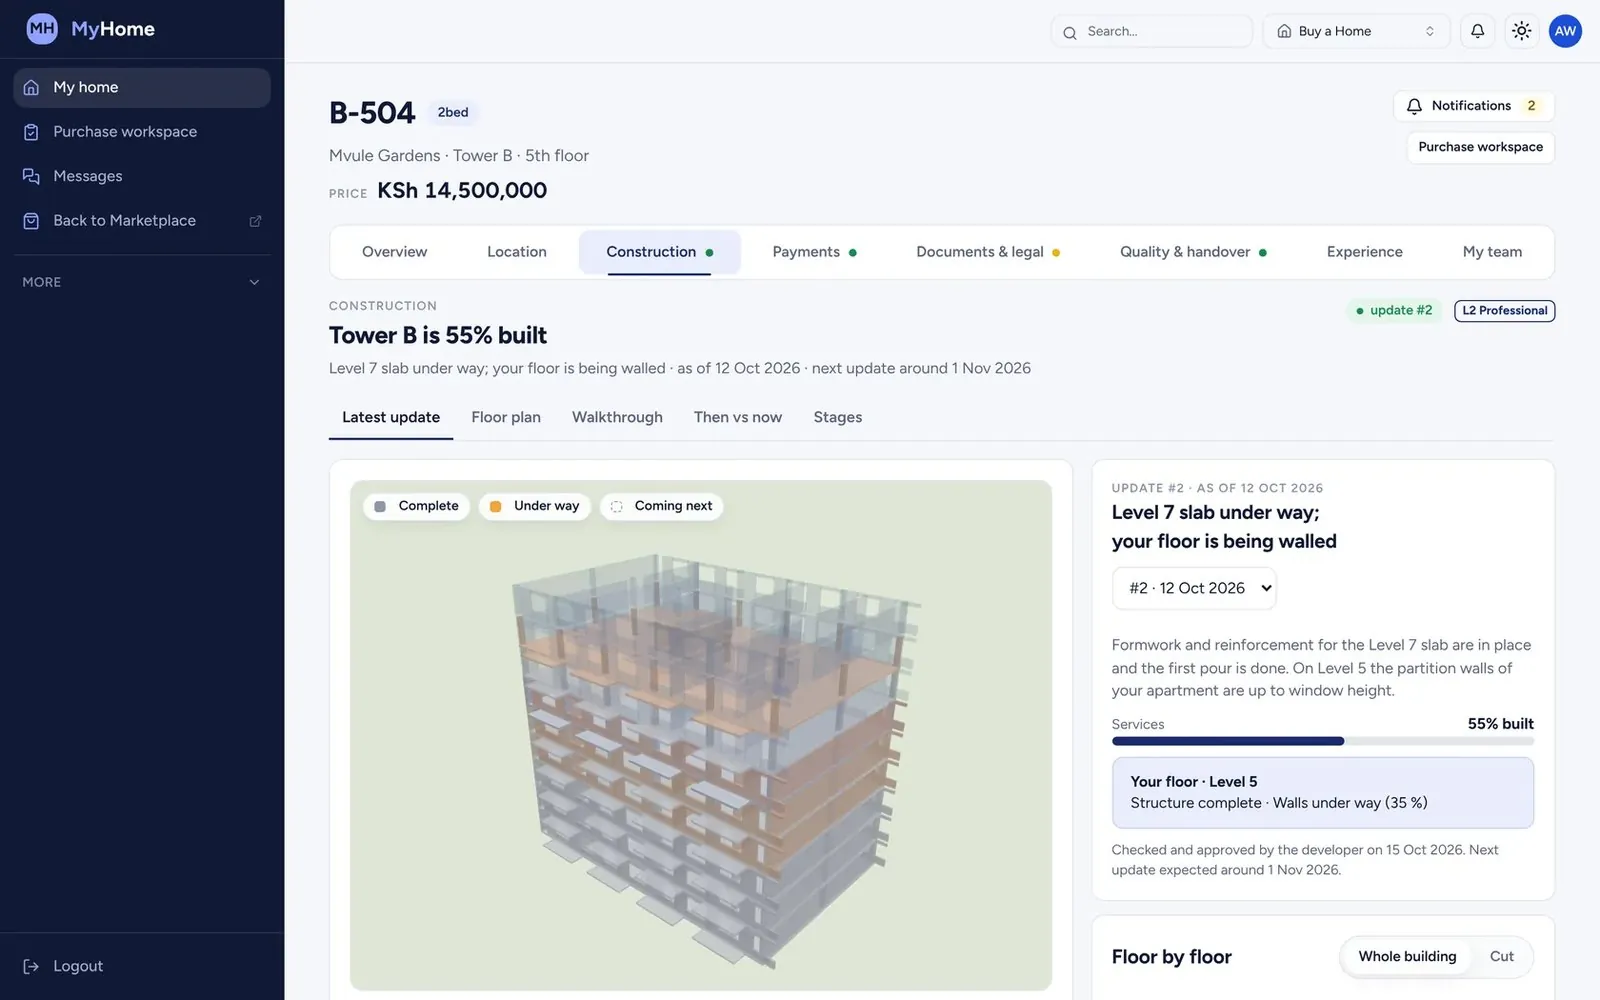
Task: Click the Purchase workspace button at top right
Action: pos(1480,147)
